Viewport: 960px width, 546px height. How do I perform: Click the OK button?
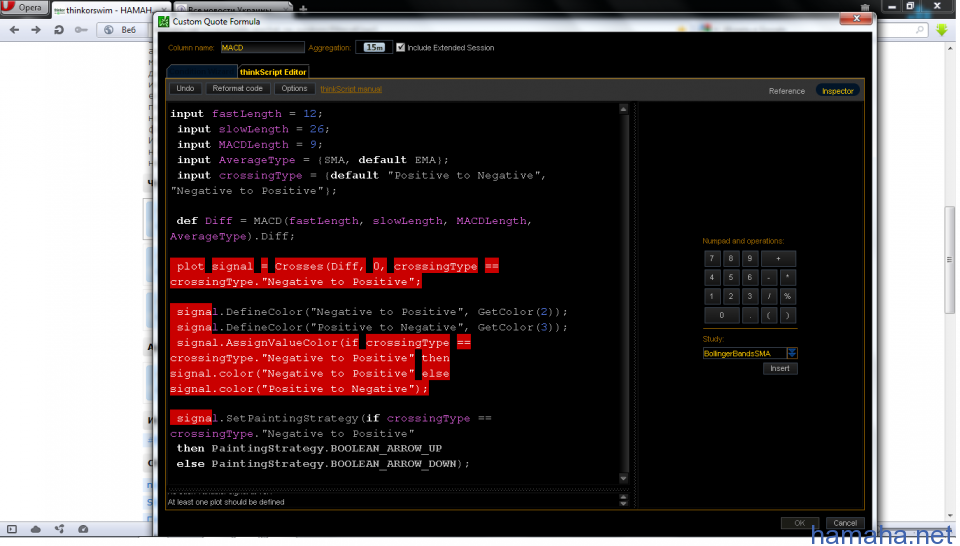pos(799,523)
